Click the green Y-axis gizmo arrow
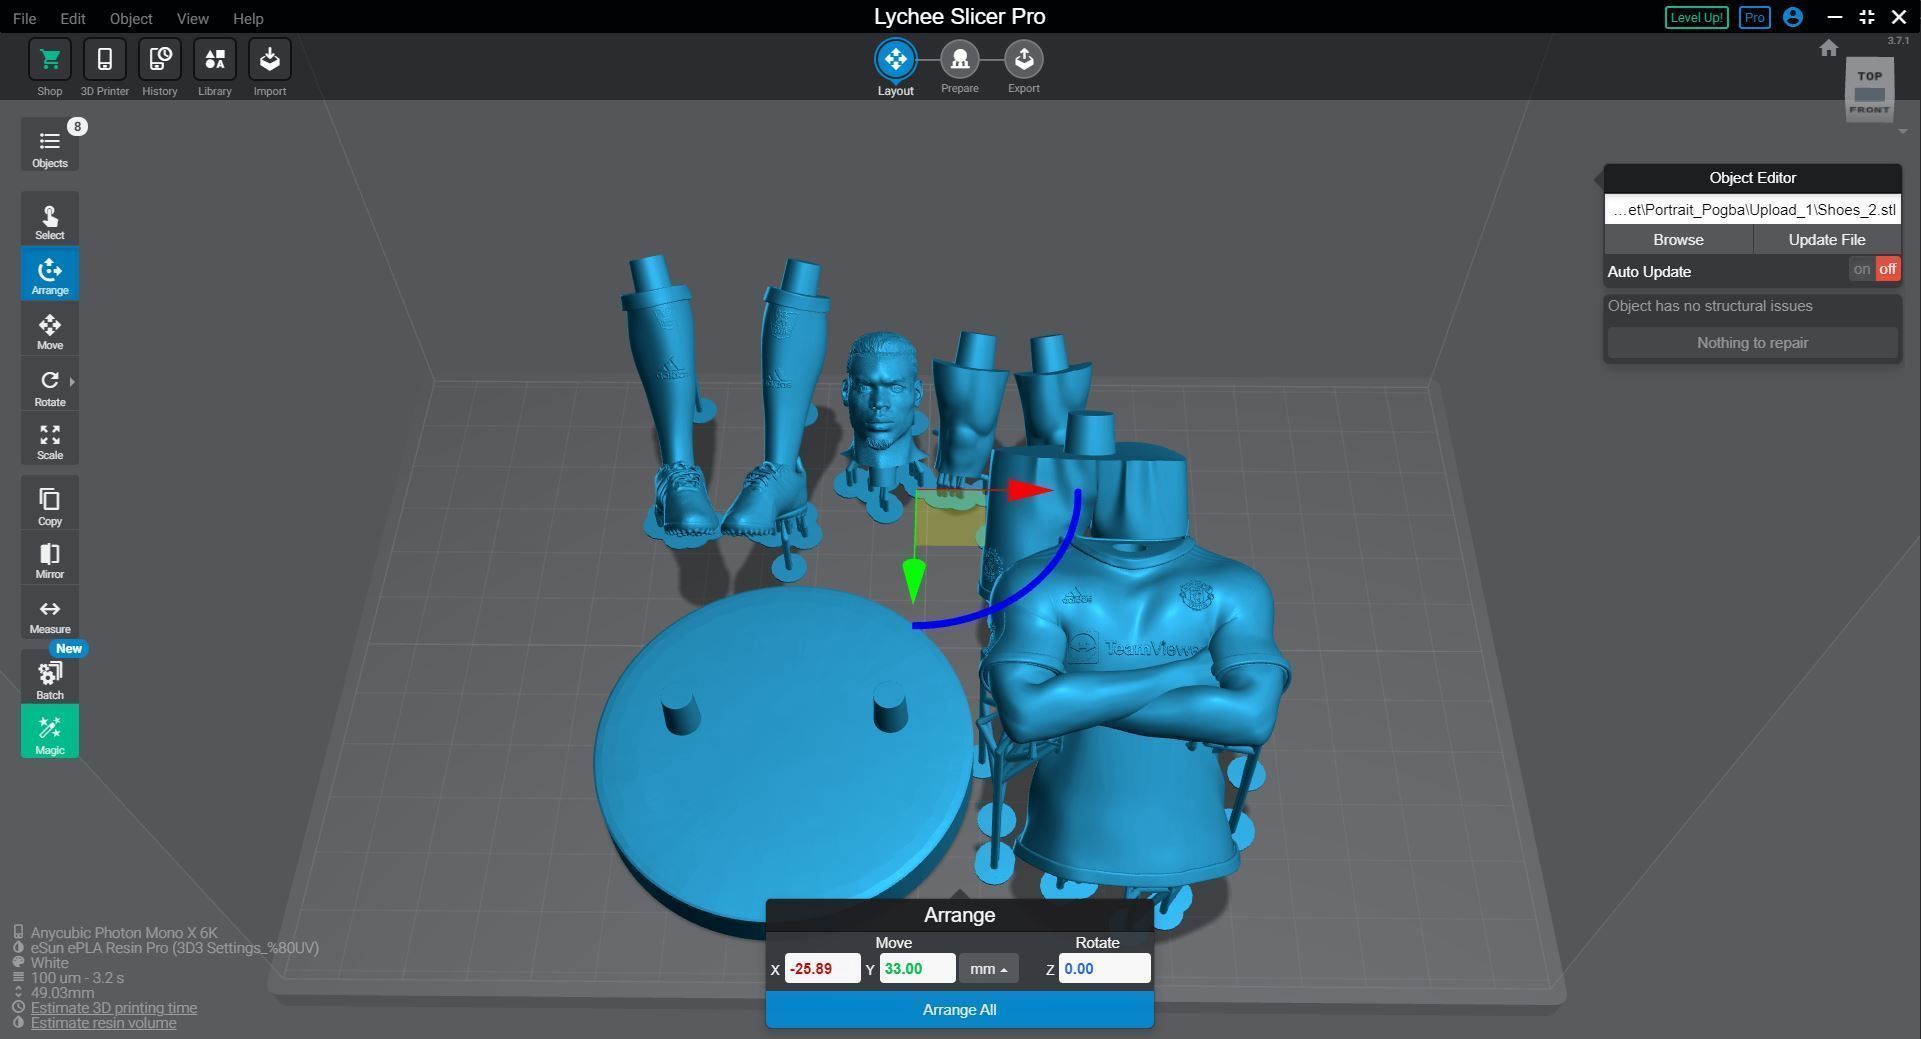This screenshot has height=1039, width=1921. [913, 580]
